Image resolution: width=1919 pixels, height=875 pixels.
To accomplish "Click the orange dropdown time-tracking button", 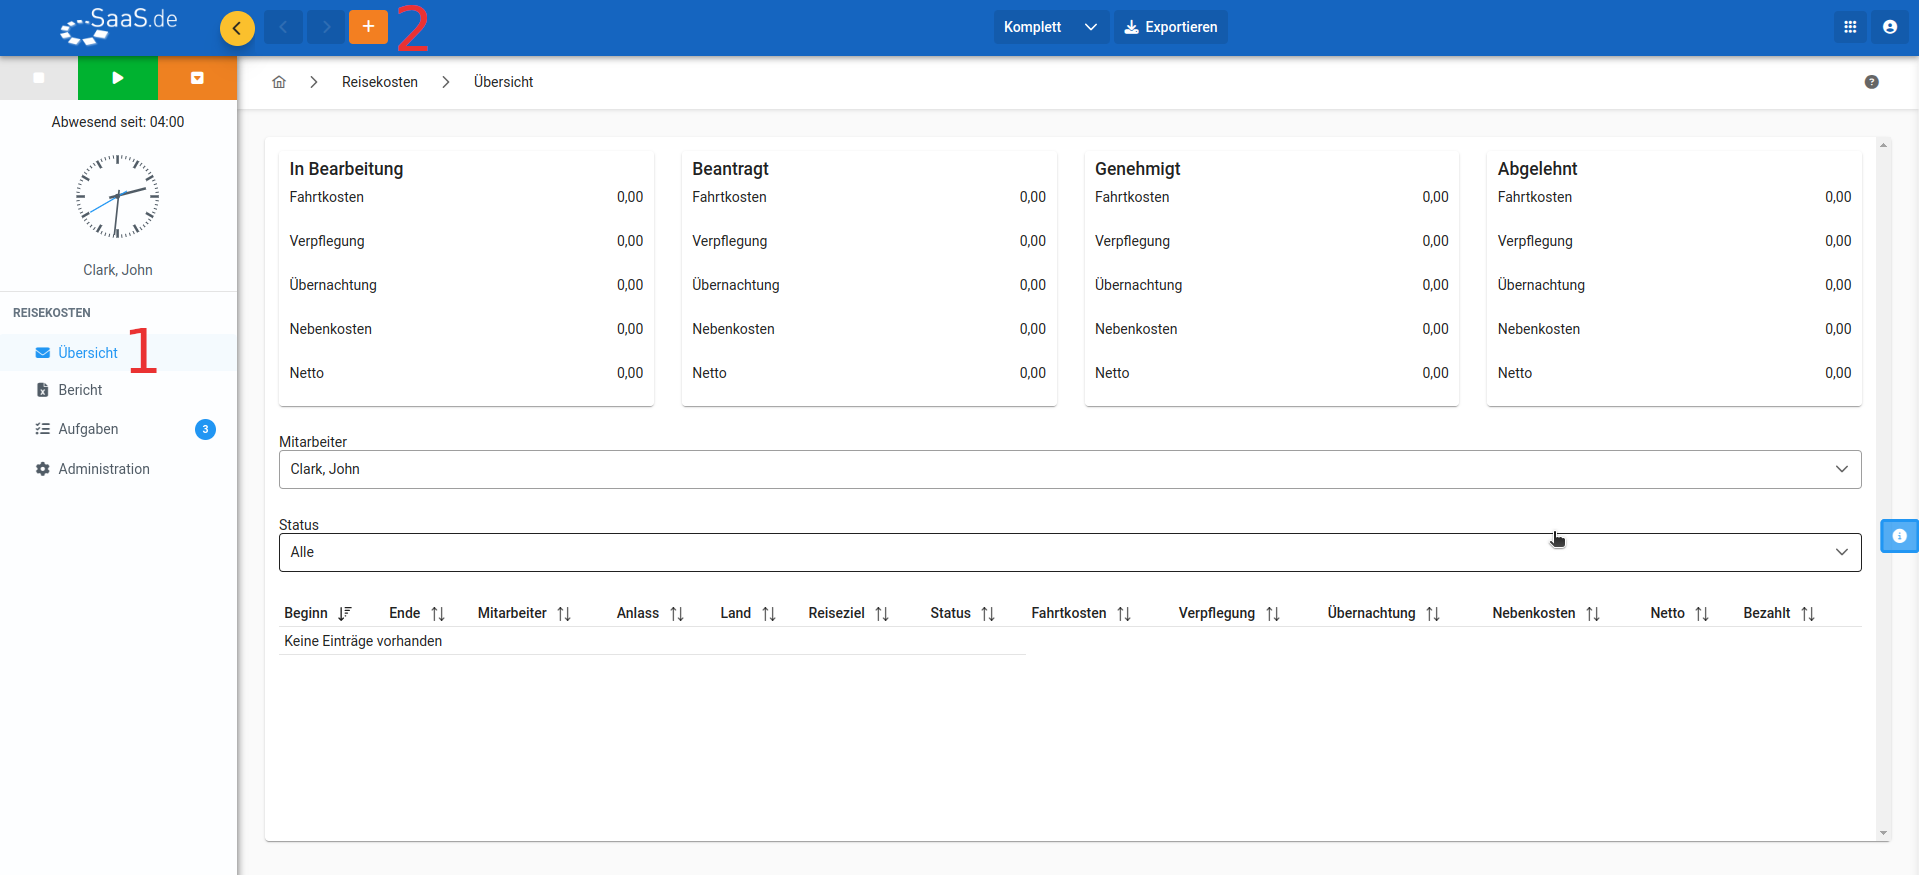I will [x=197, y=78].
